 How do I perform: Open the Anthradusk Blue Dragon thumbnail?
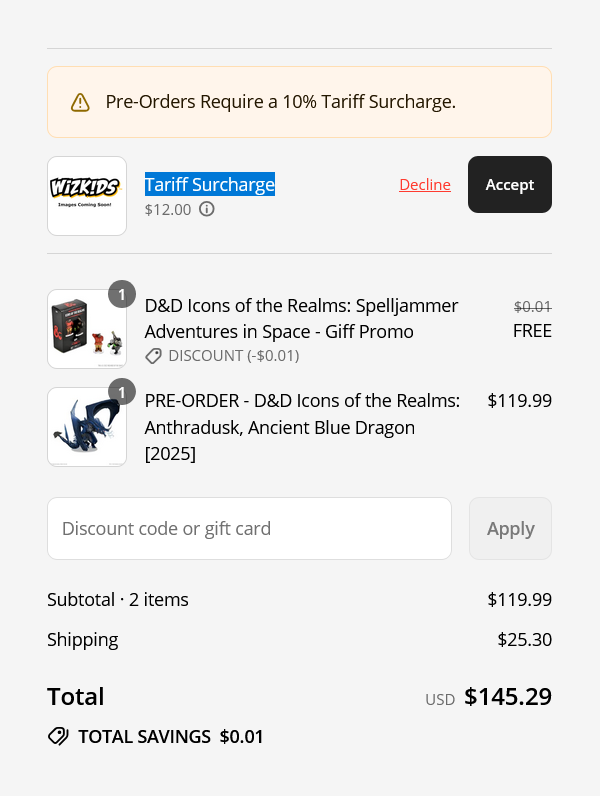pos(87,427)
